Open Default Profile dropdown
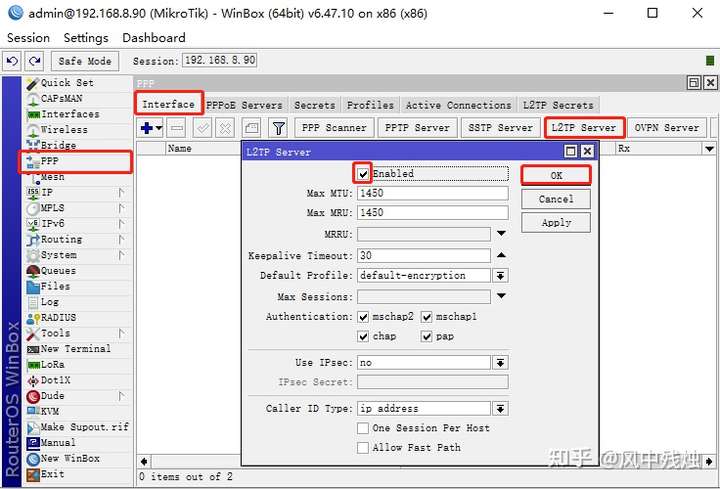720x489 pixels. pos(501,275)
